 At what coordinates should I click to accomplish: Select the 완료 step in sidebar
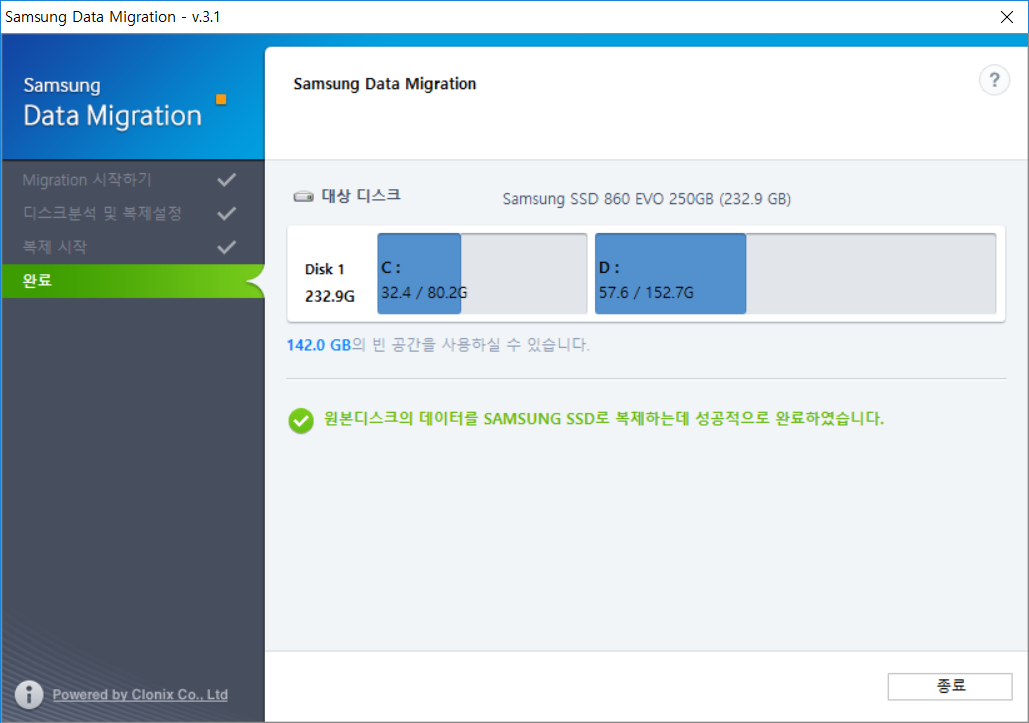(133, 281)
